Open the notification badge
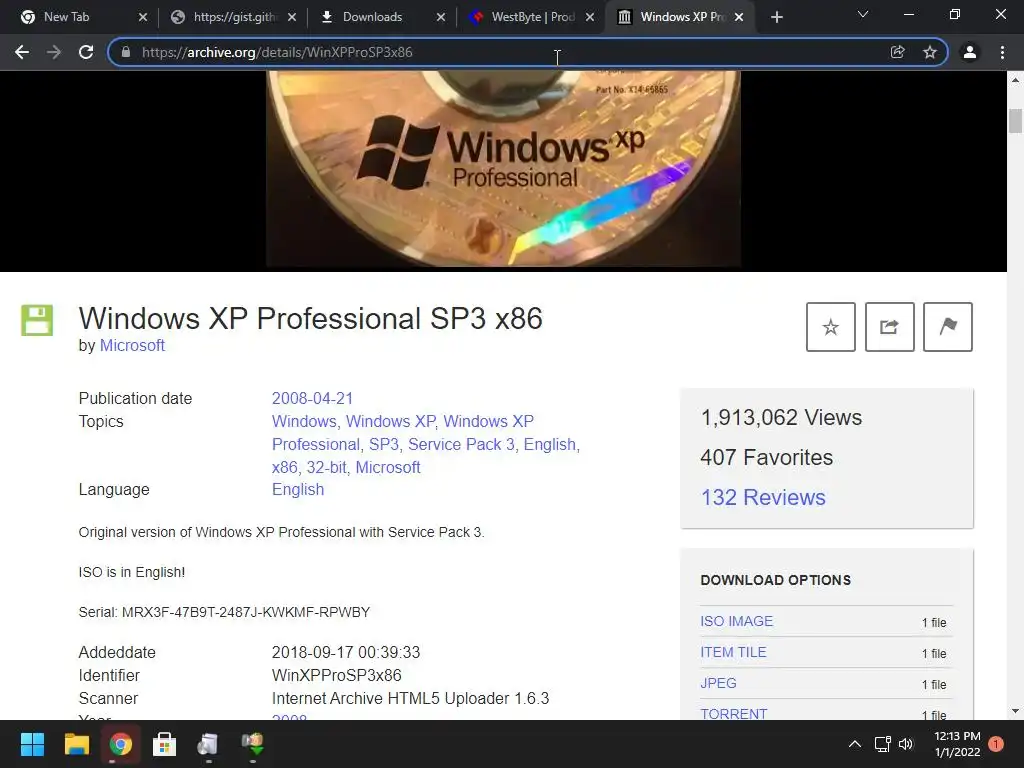The image size is (1024, 768). pos(996,744)
